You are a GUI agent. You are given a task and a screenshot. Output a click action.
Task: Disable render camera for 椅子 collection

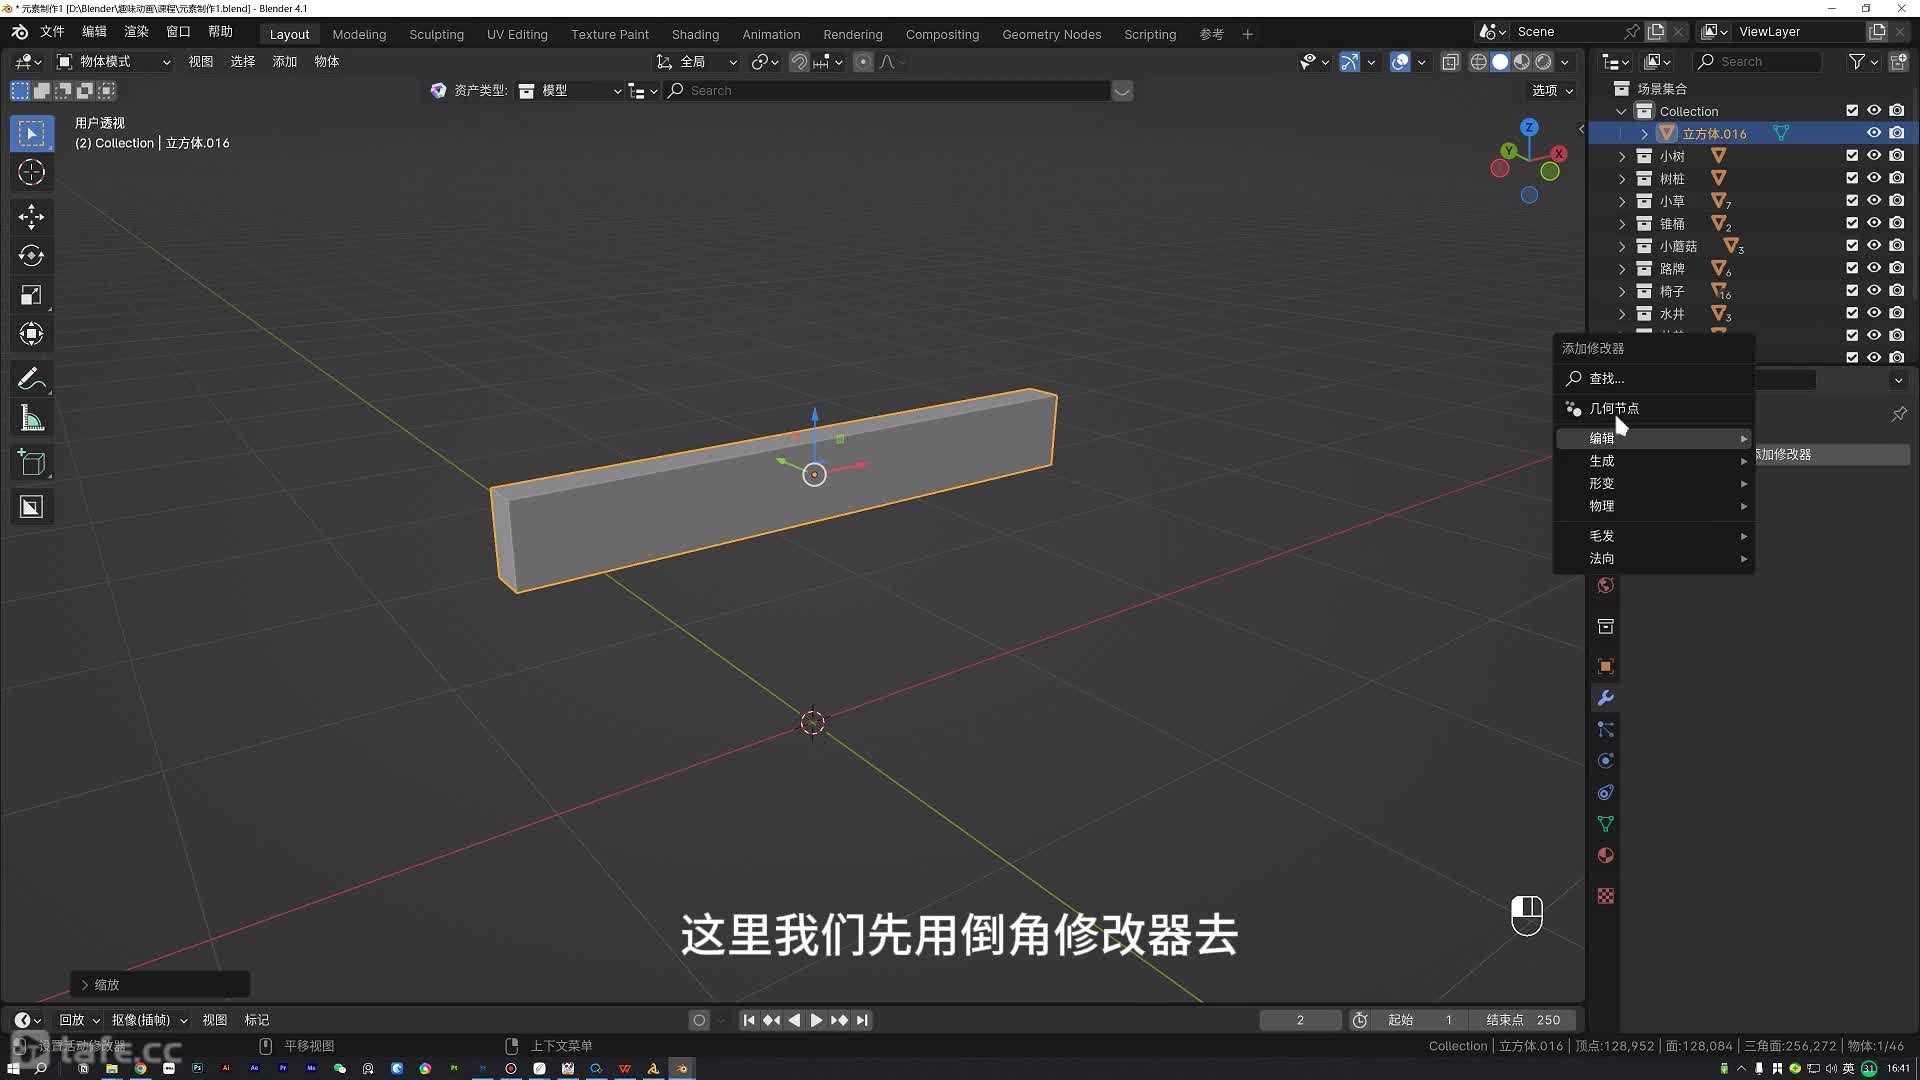click(1897, 291)
